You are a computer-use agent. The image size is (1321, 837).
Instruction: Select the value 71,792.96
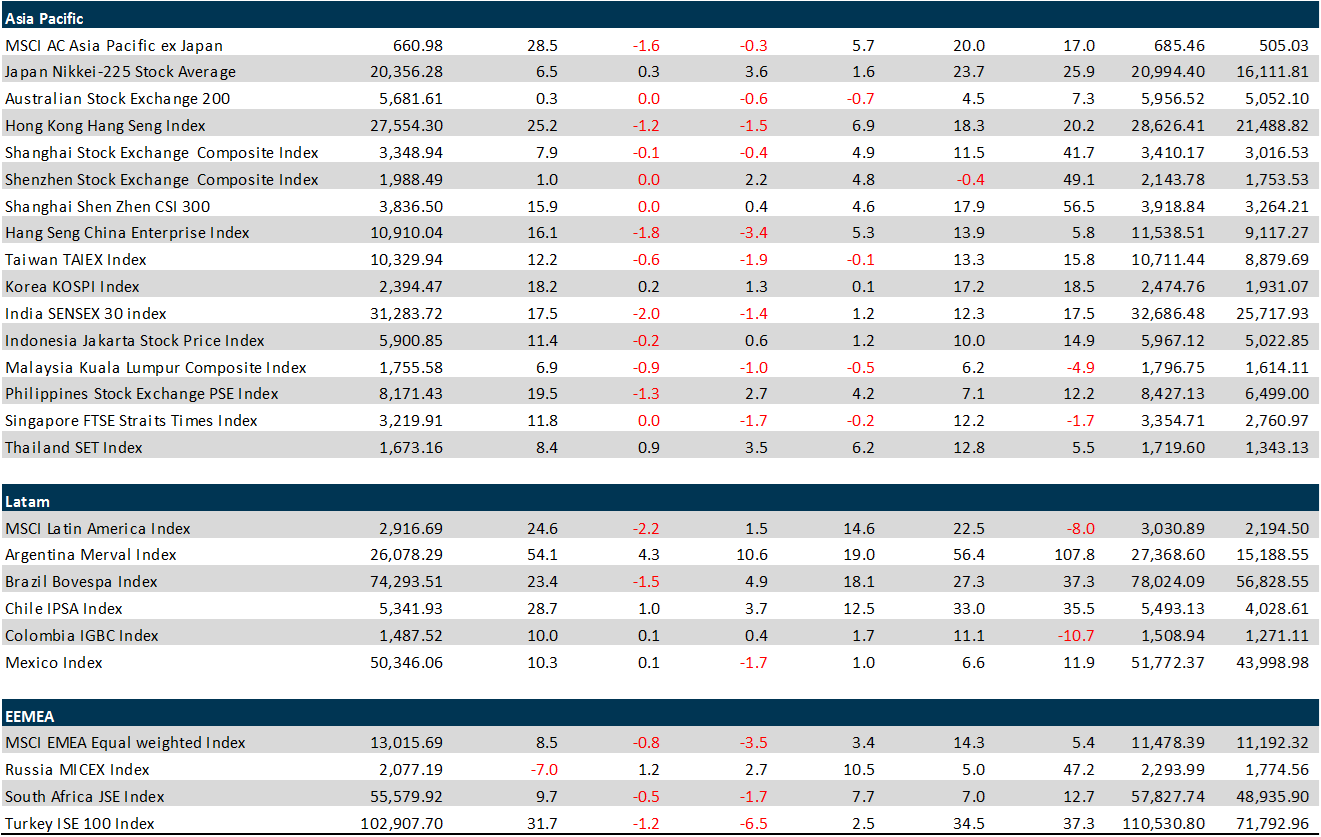(1275, 824)
